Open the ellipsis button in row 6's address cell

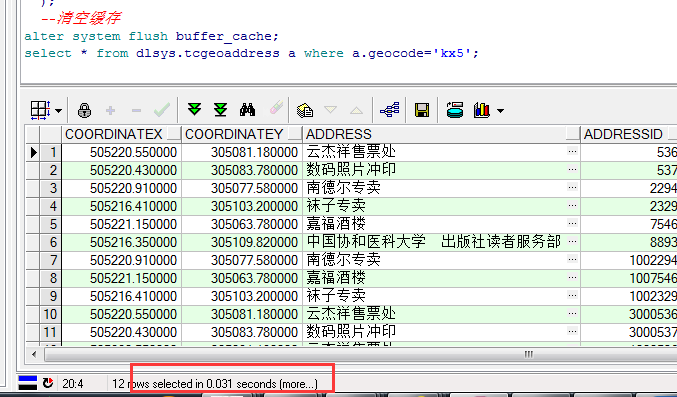click(x=573, y=241)
